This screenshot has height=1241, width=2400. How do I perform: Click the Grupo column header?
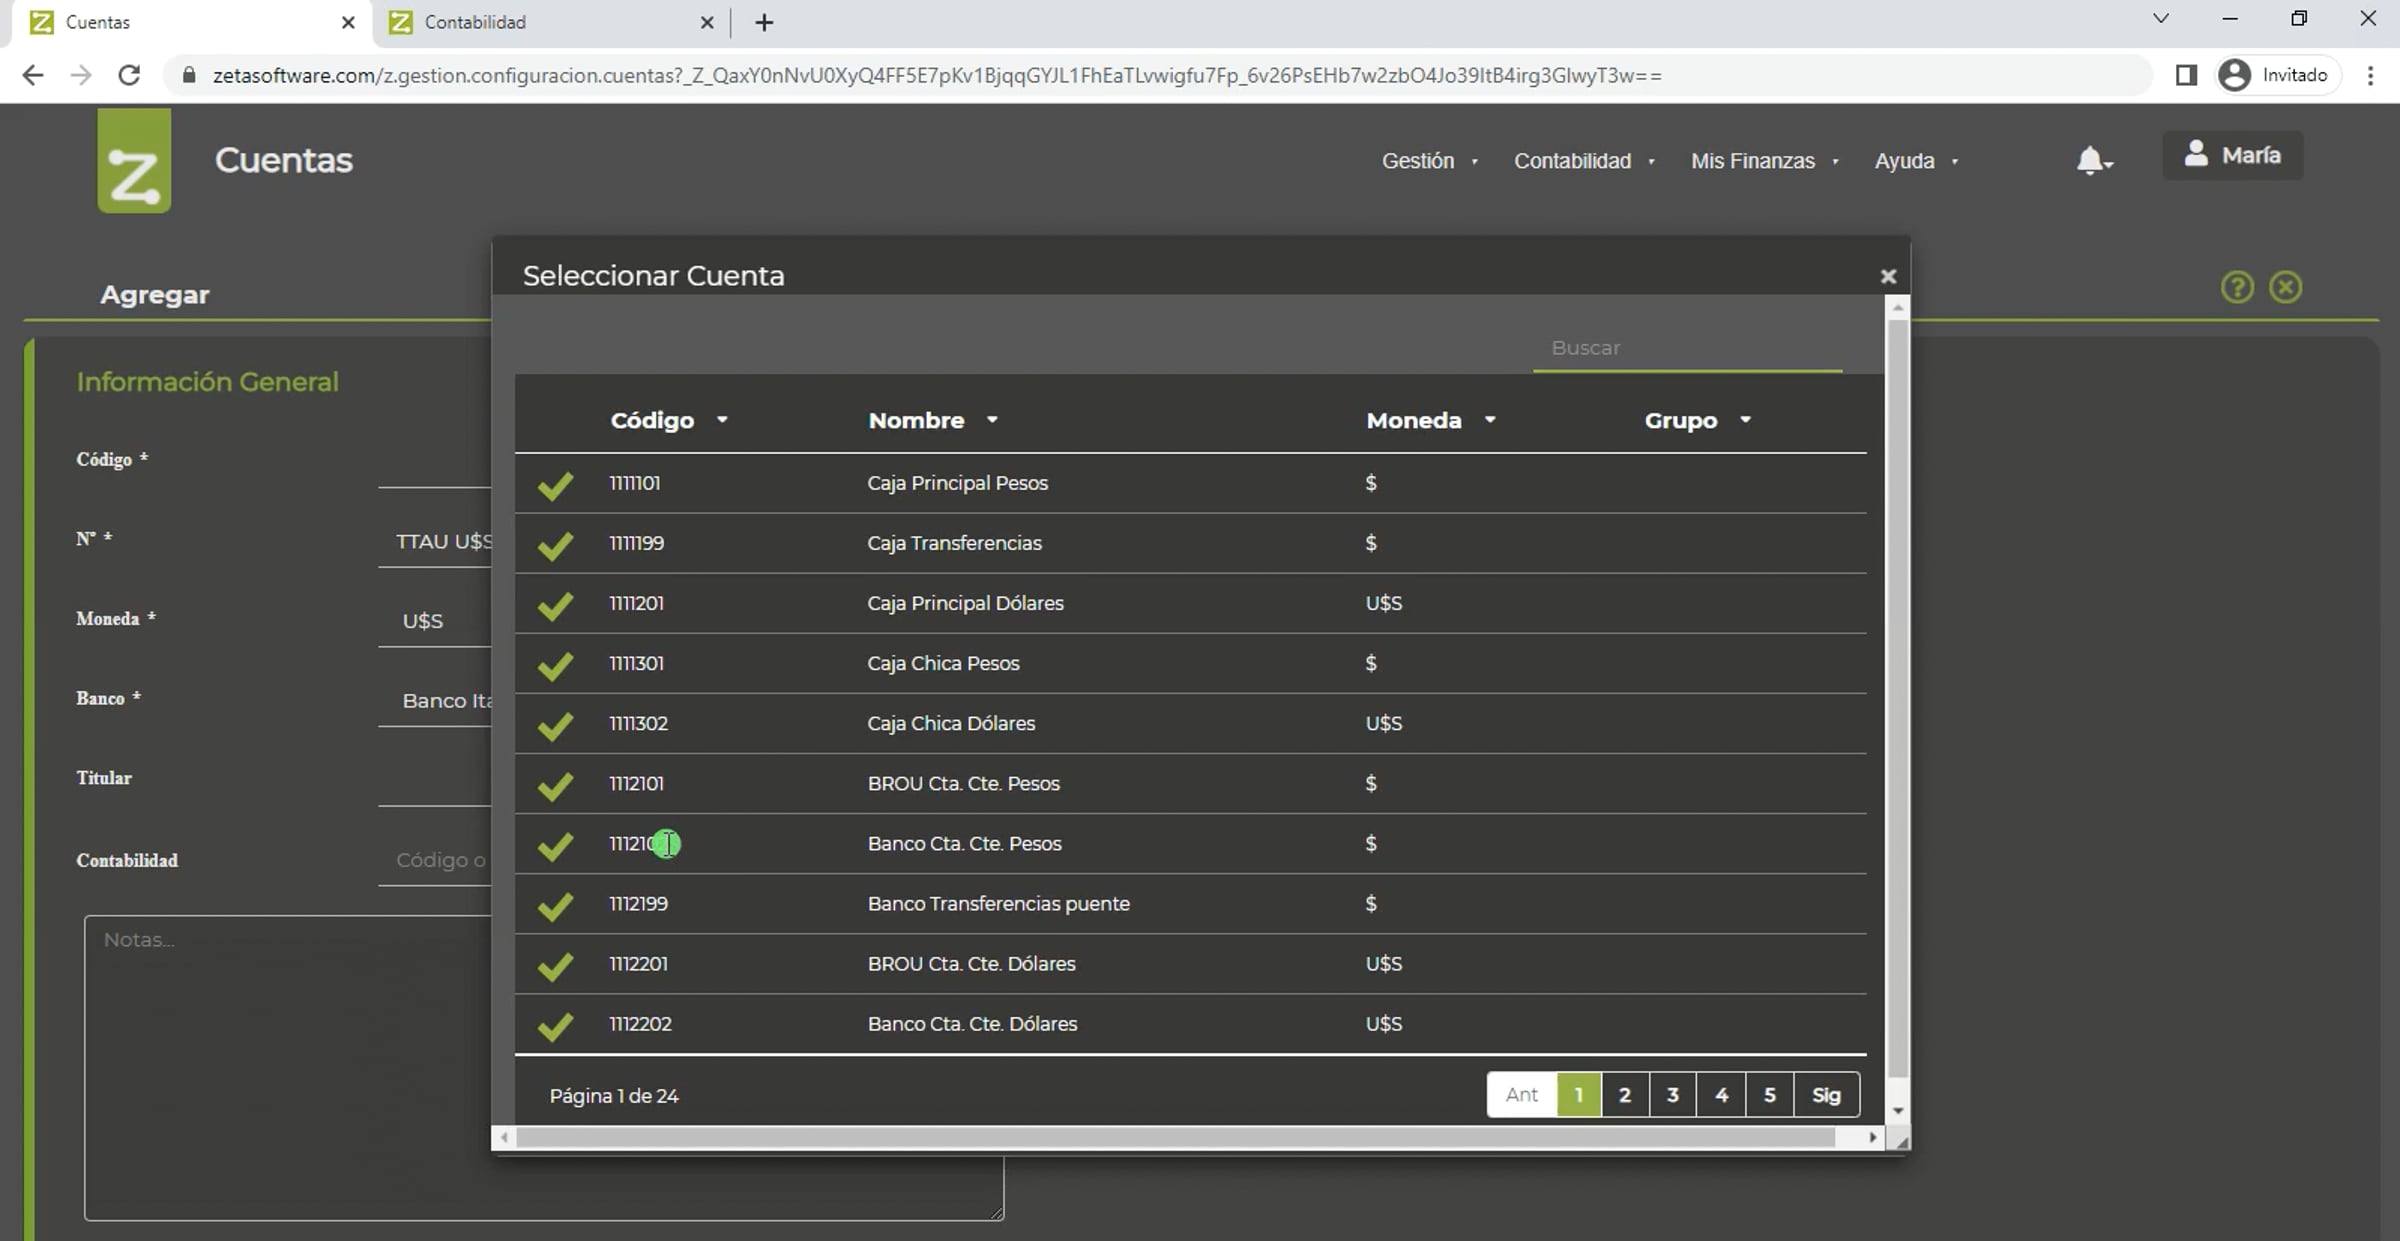[1682, 420]
